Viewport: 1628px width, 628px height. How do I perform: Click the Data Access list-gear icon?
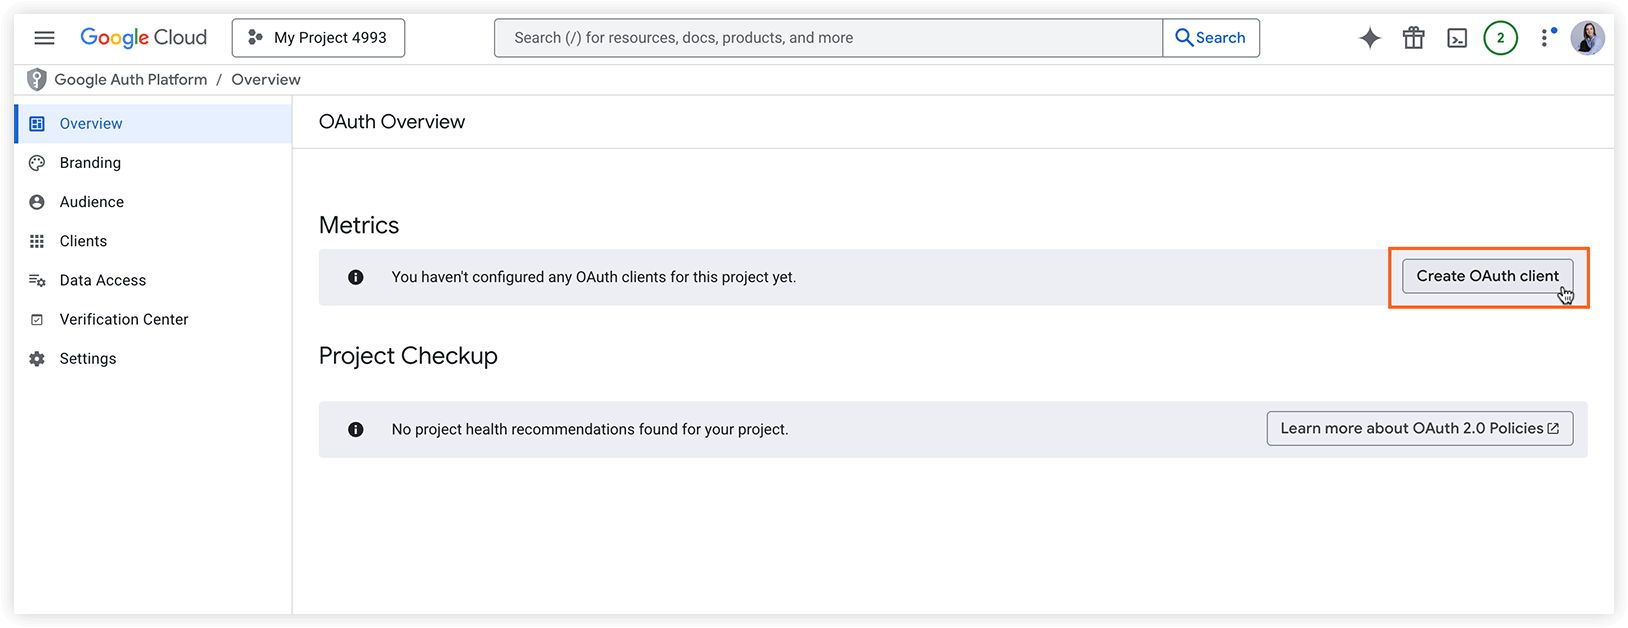pyautogui.click(x=37, y=280)
